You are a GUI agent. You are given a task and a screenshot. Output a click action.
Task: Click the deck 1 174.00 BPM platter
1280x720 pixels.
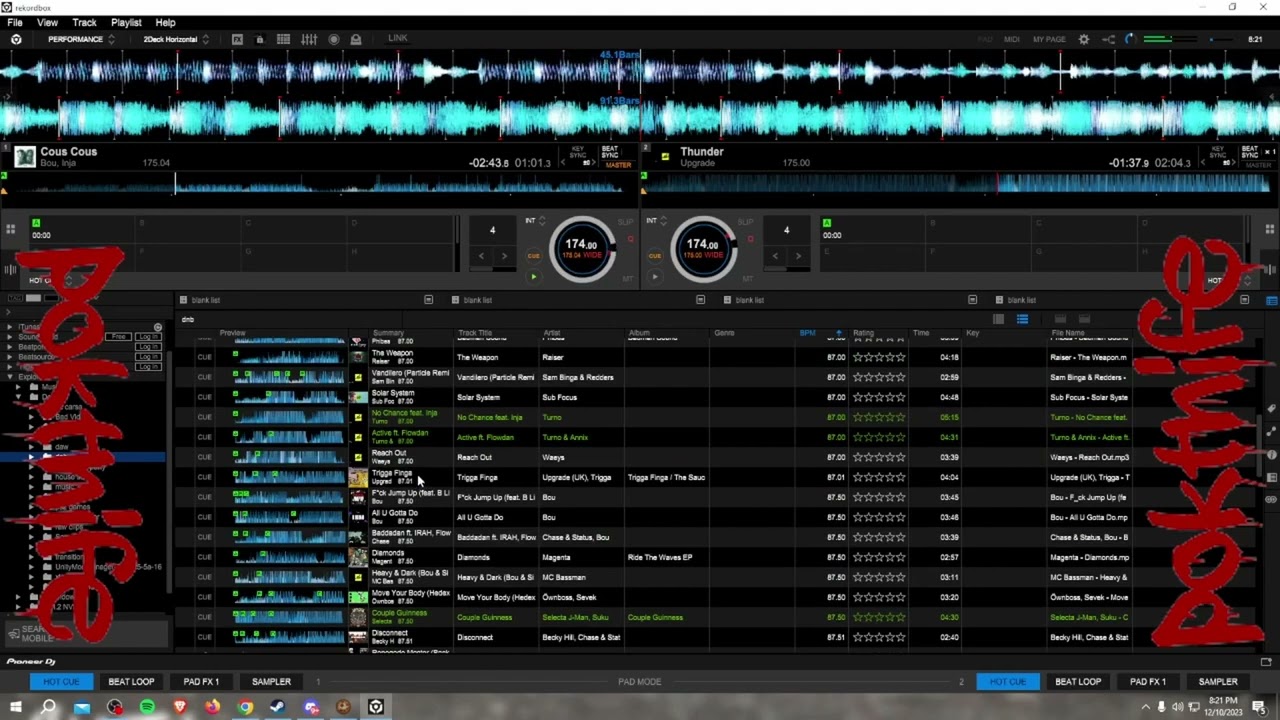(x=582, y=248)
